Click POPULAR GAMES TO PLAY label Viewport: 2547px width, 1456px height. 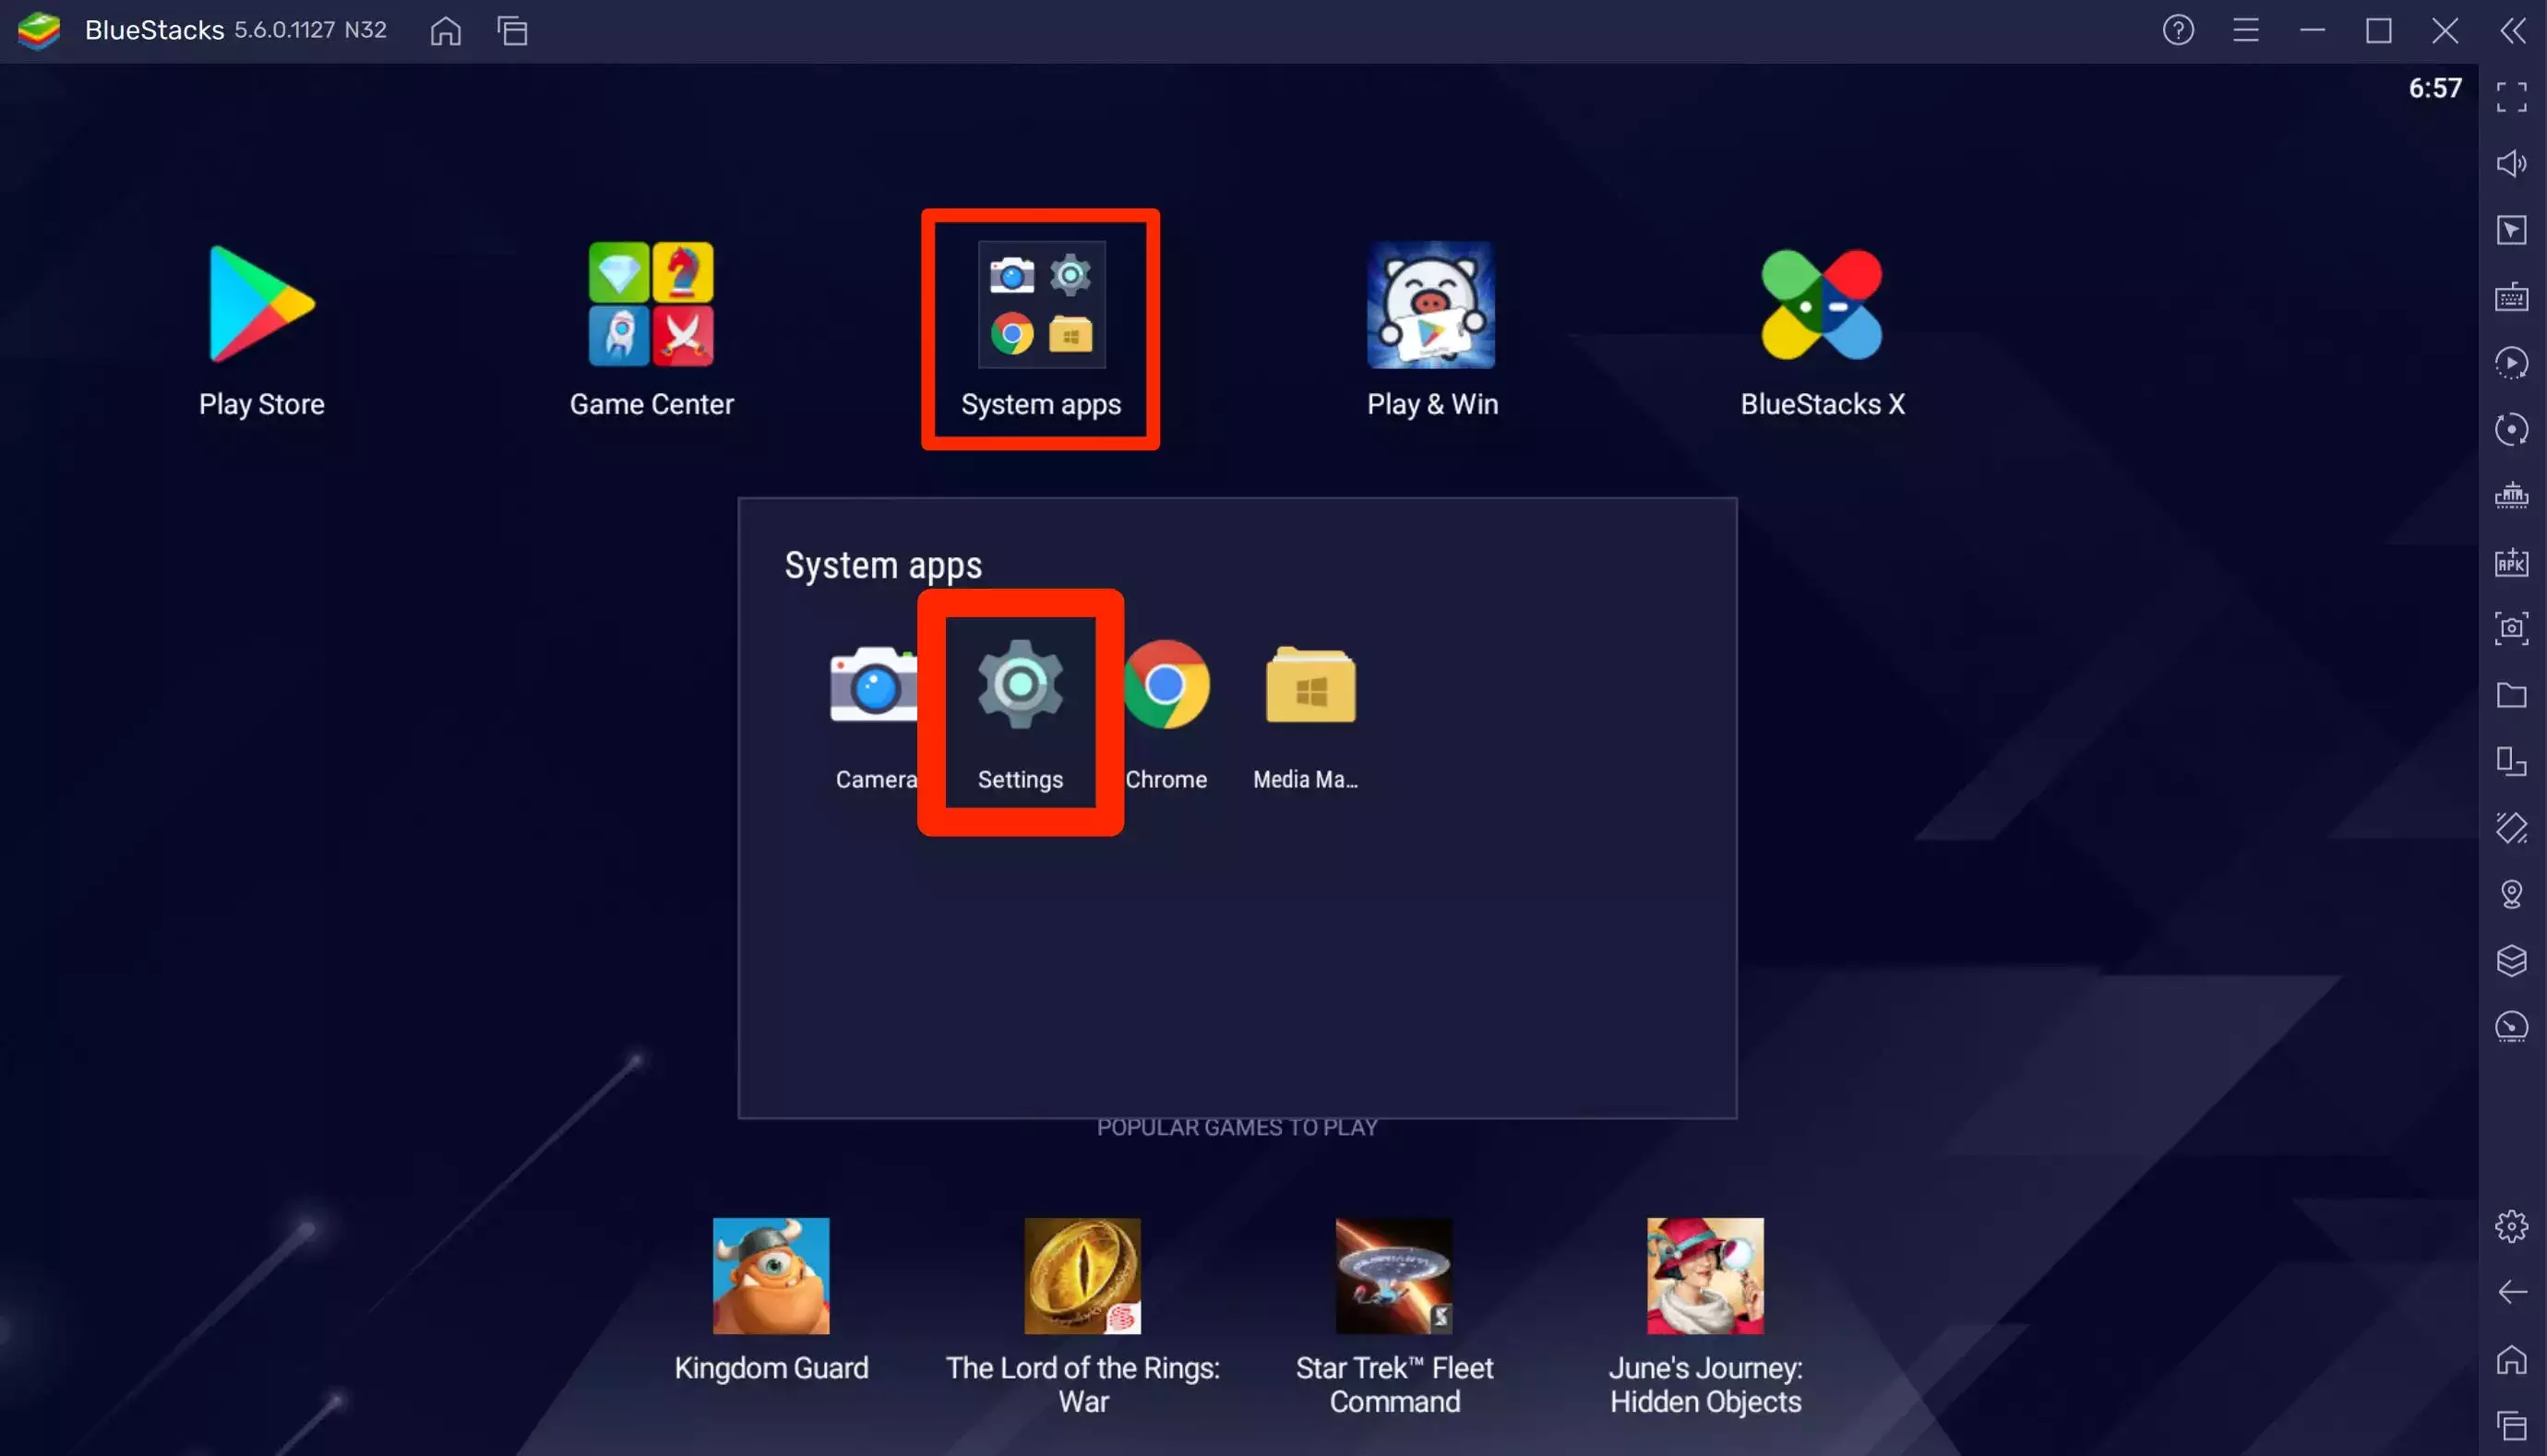(x=1237, y=1127)
